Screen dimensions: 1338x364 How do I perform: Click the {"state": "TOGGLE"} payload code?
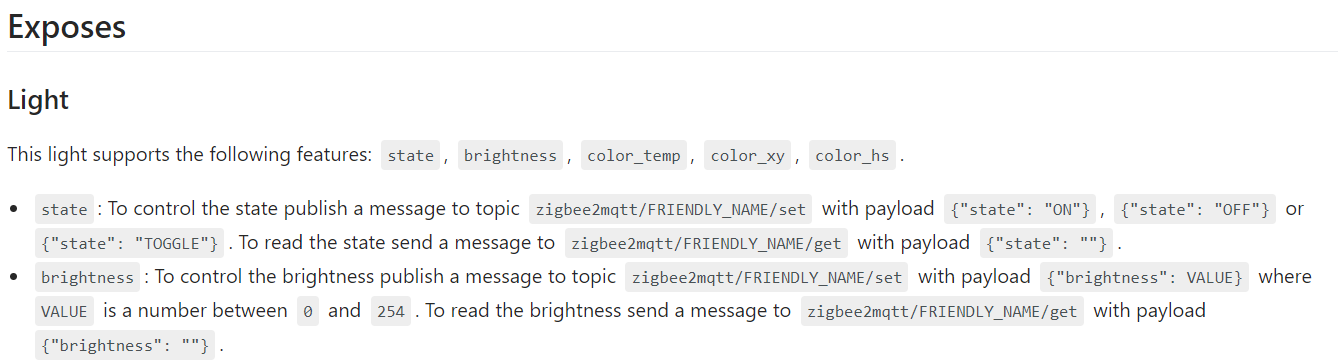pyautogui.click(x=131, y=243)
